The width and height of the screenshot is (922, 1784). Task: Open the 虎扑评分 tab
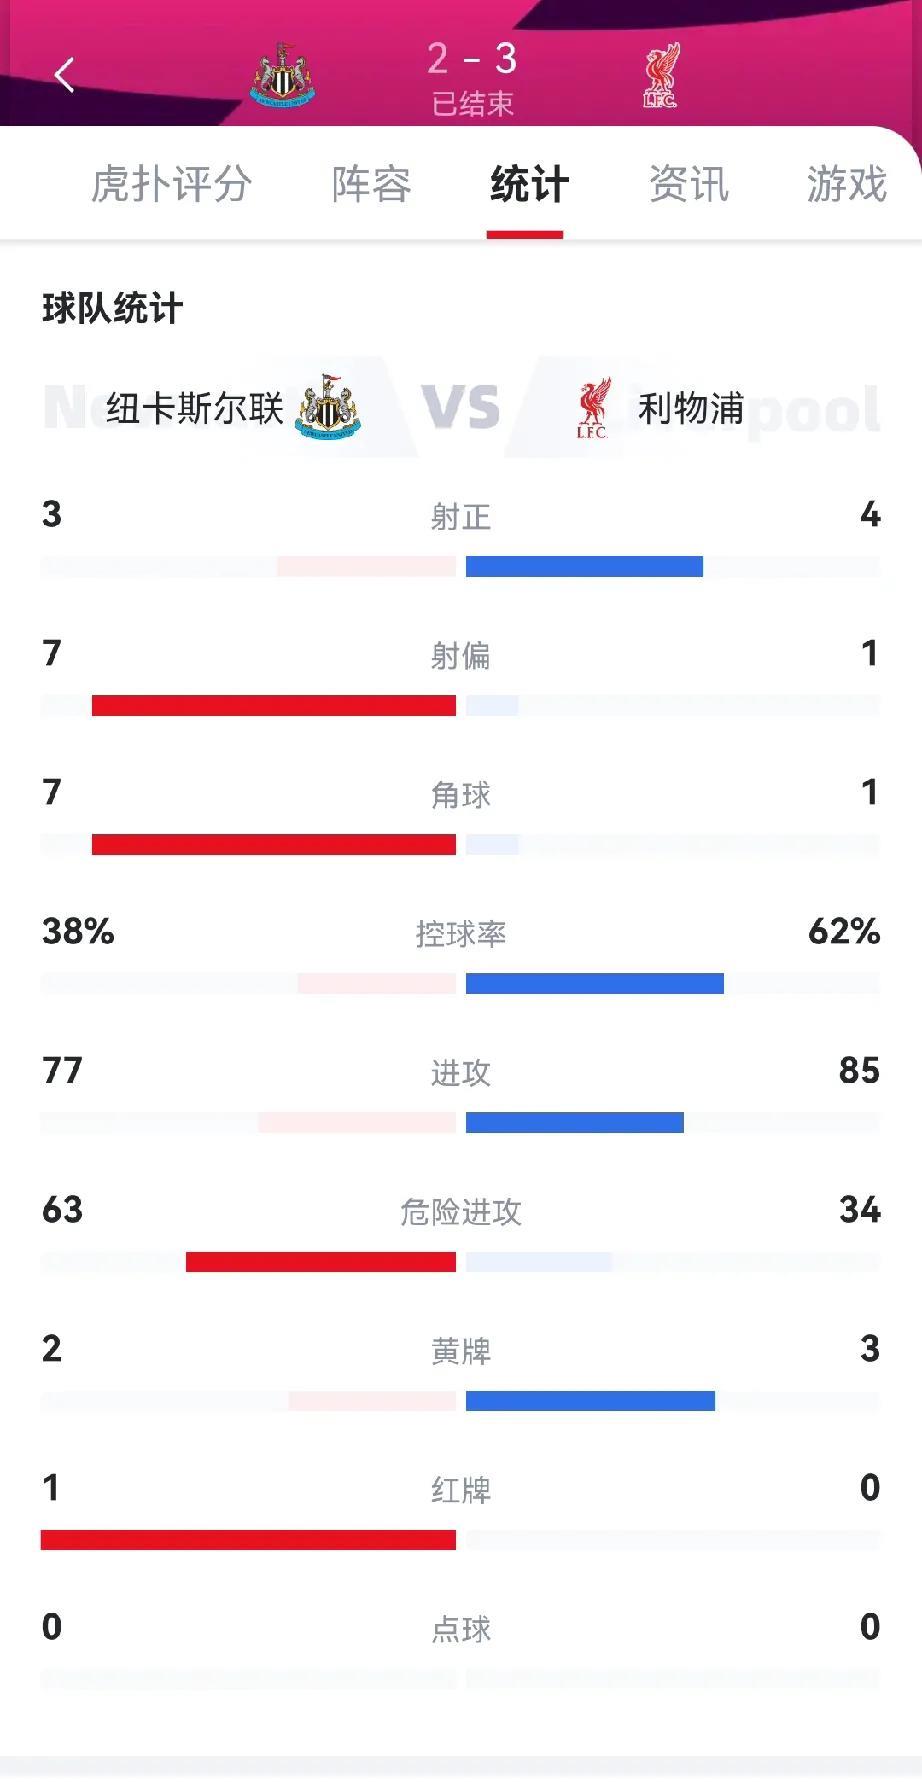click(171, 184)
